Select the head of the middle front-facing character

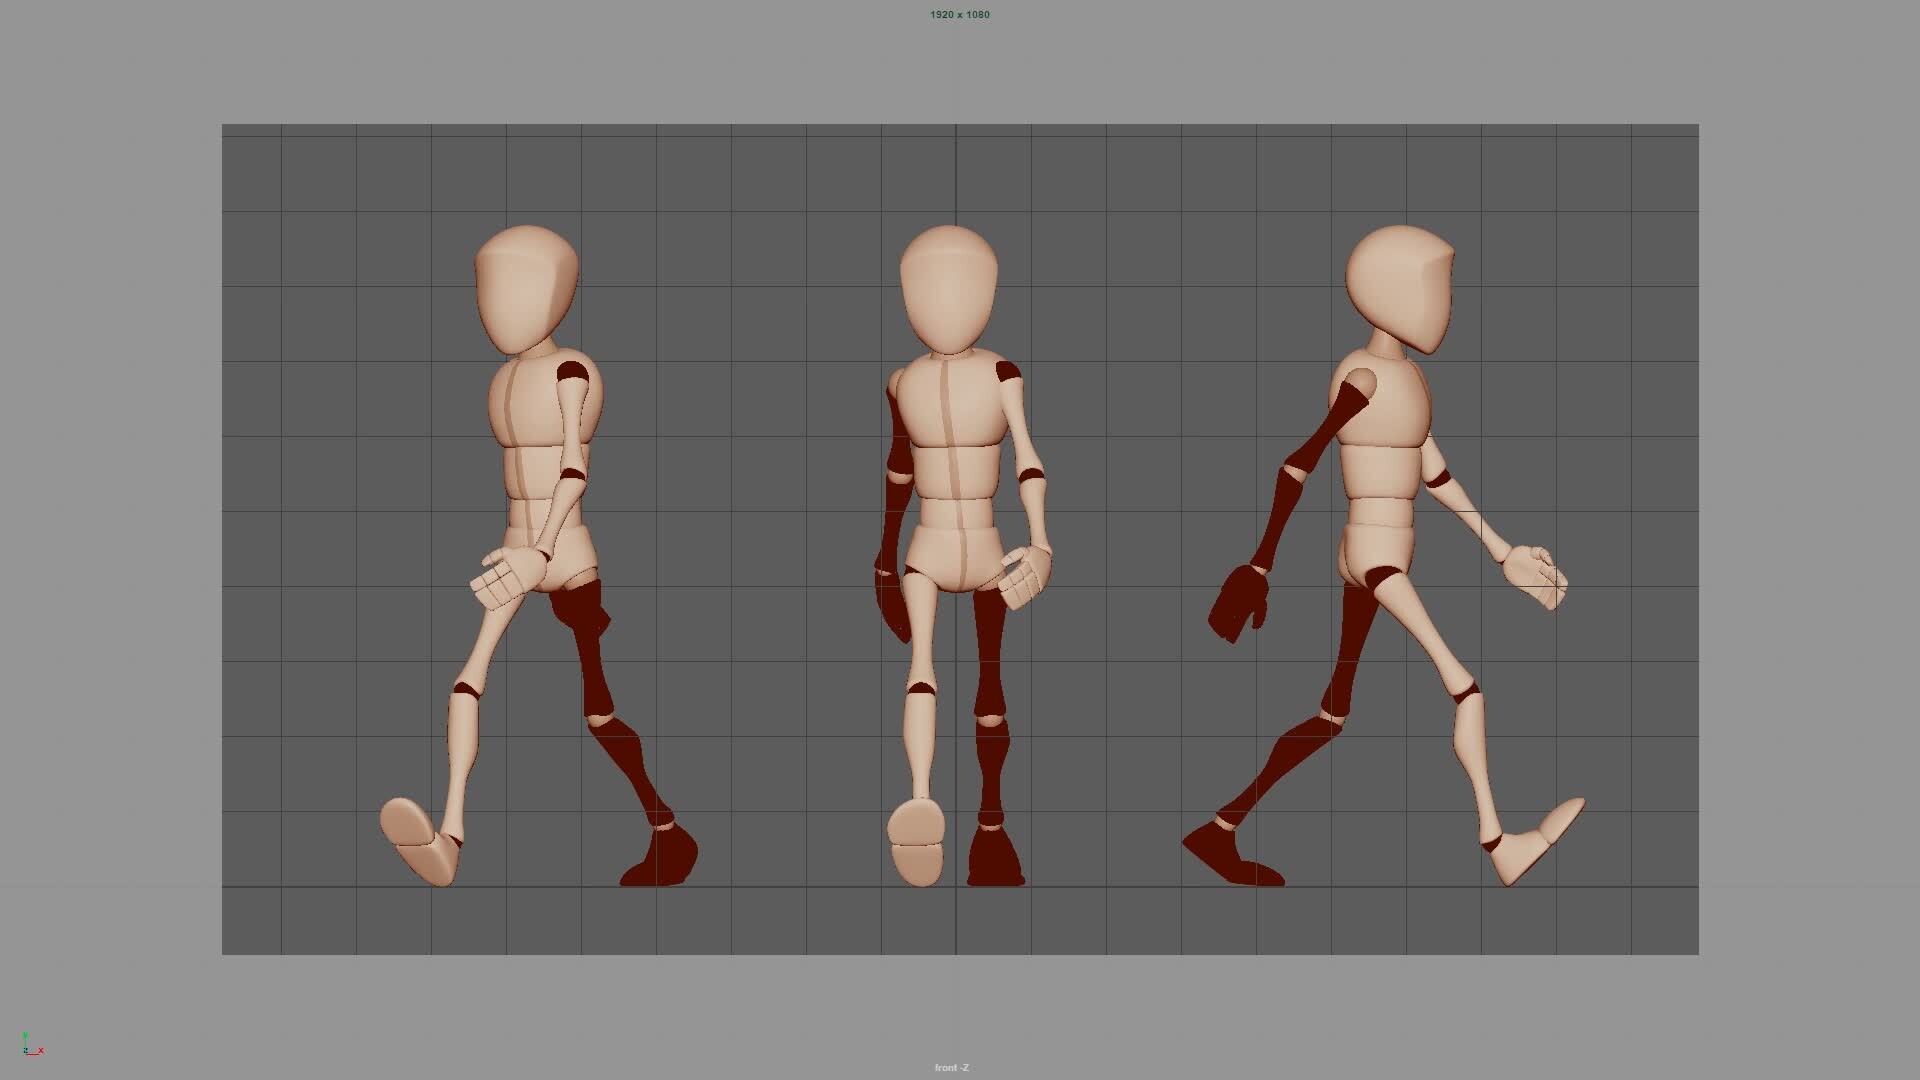point(948,289)
